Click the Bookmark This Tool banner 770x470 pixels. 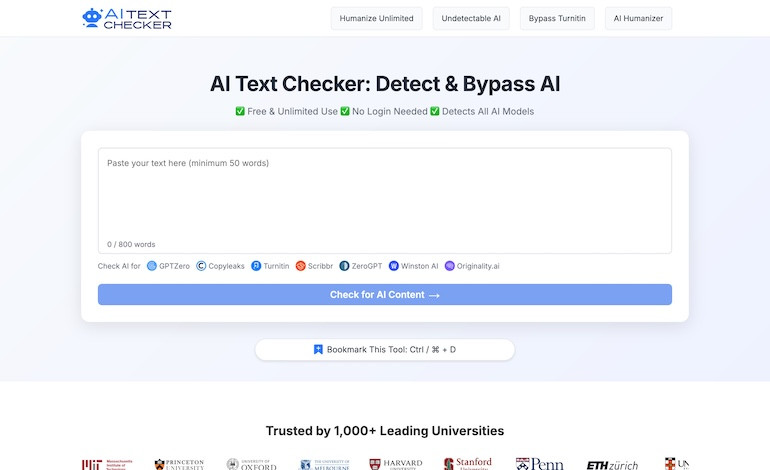tap(385, 350)
